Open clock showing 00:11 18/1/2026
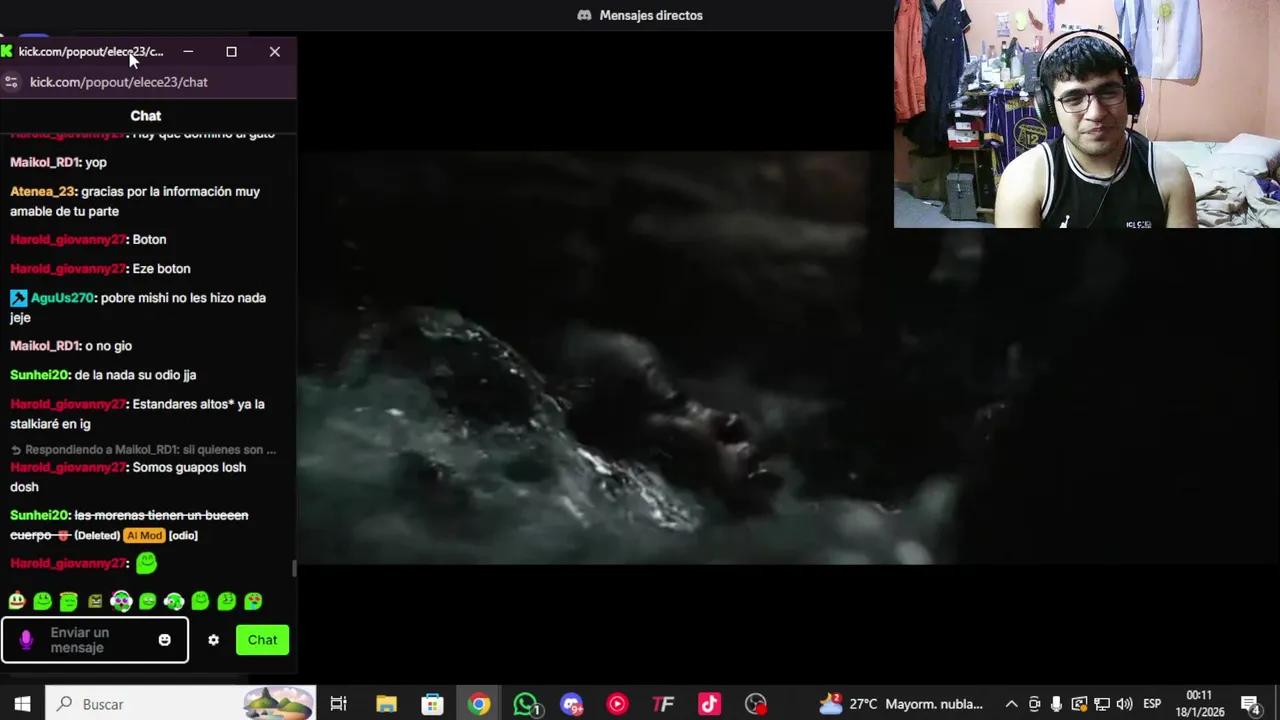The image size is (1280, 720). click(x=1199, y=704)
